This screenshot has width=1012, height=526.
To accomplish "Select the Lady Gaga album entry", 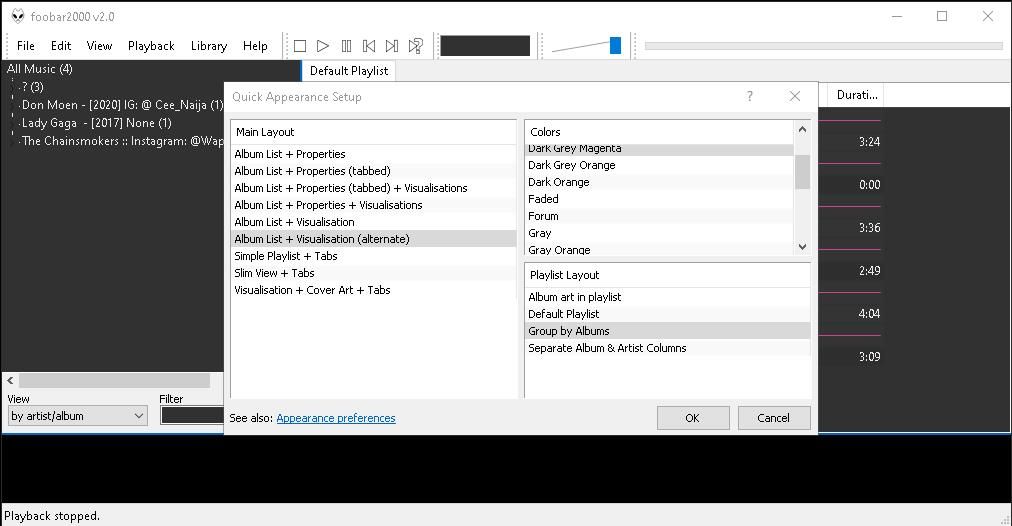I will click(x=96, y=123).
